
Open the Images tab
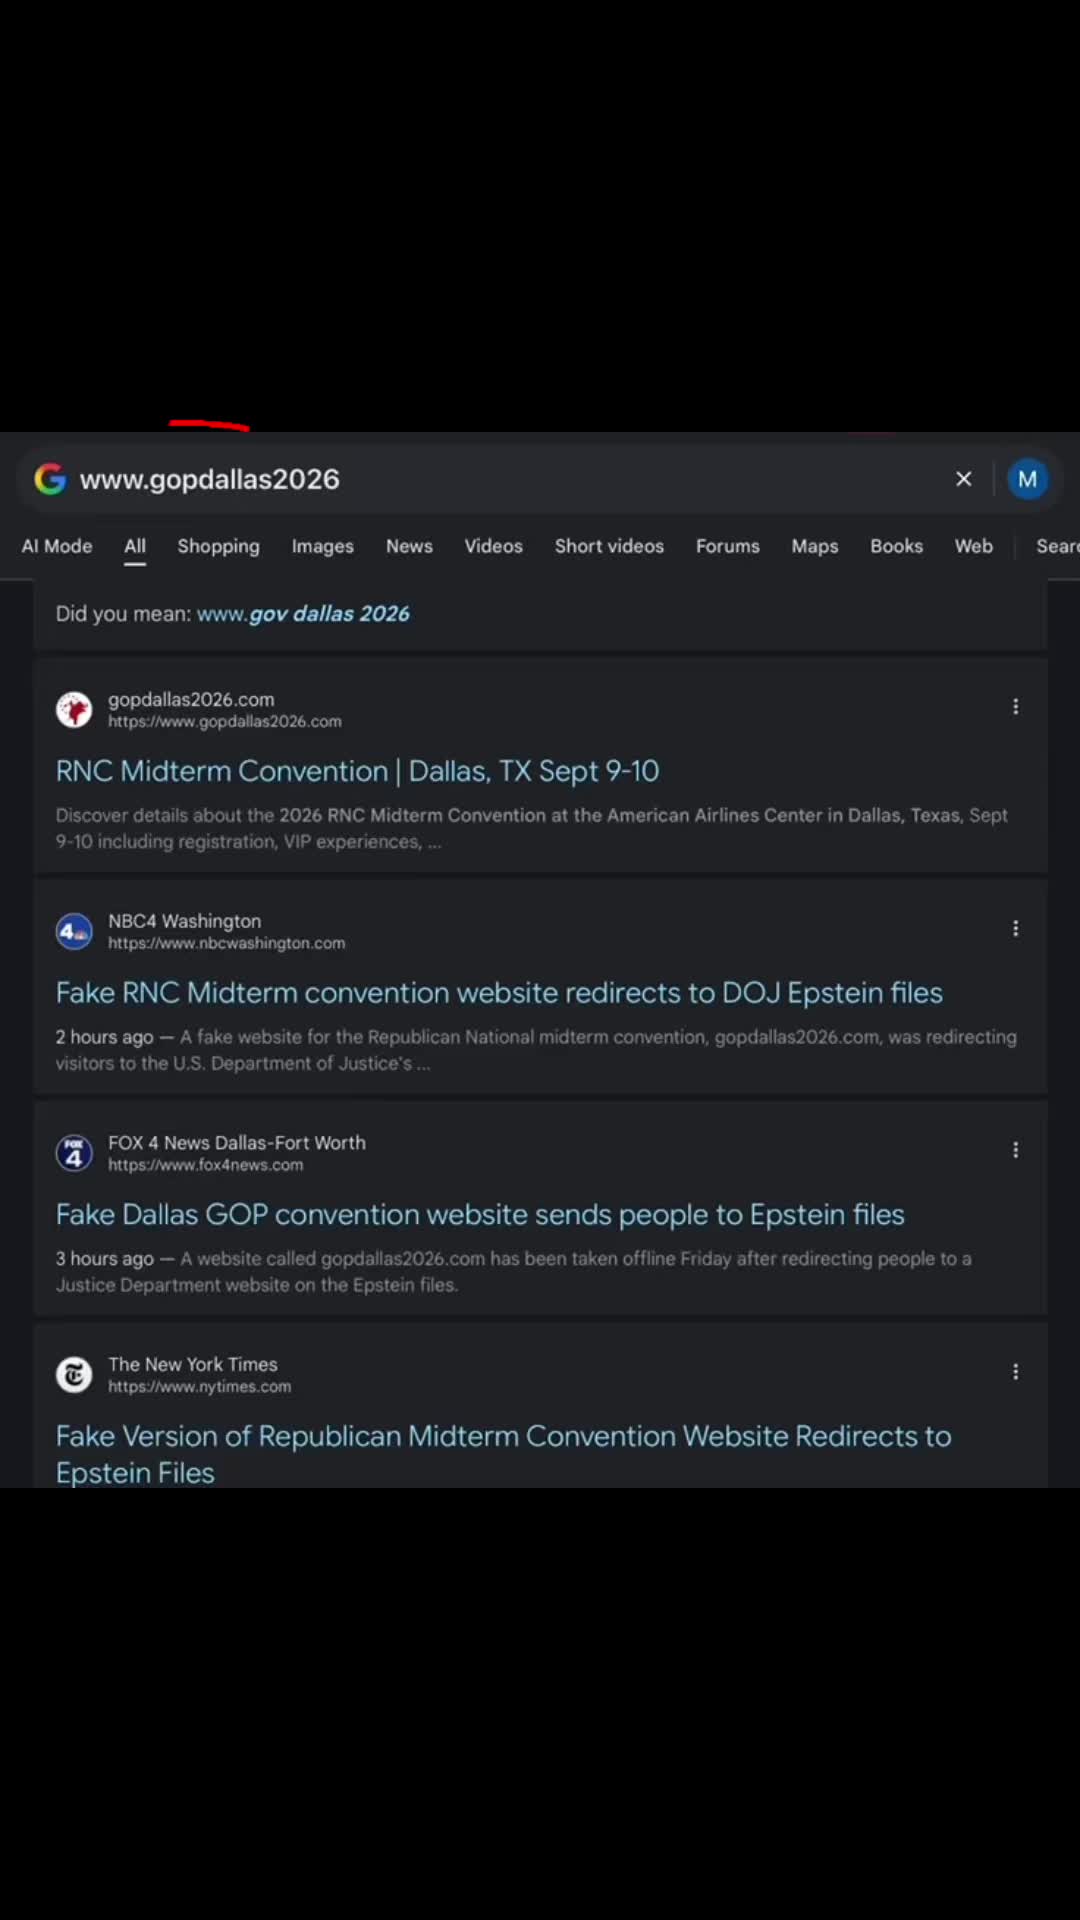coord(322,546)
